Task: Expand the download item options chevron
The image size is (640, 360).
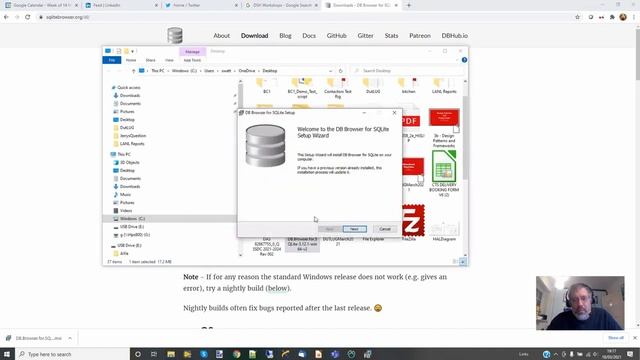Action: click(70, 338)
